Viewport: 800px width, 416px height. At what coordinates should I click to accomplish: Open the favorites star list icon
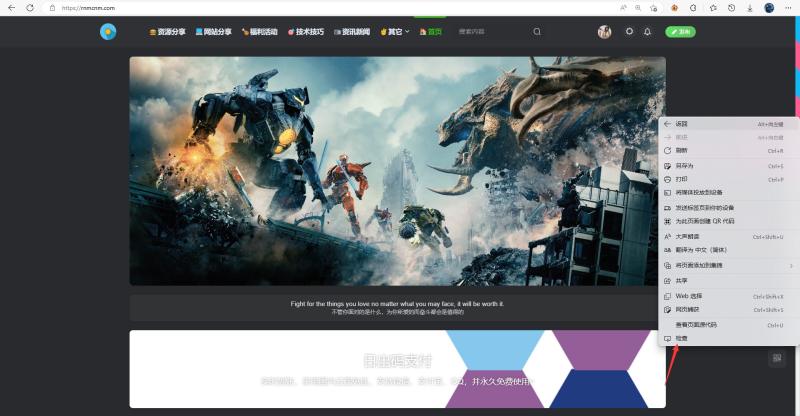713,8
